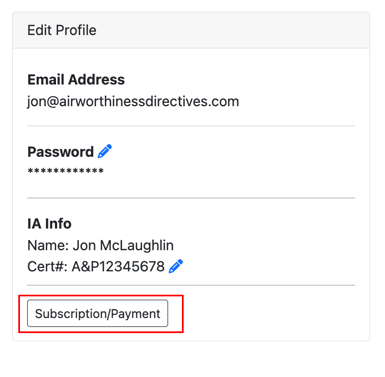Click the red highlight border around Subscription/Payment
Viewport: 385px width, 377px height.
101,296
